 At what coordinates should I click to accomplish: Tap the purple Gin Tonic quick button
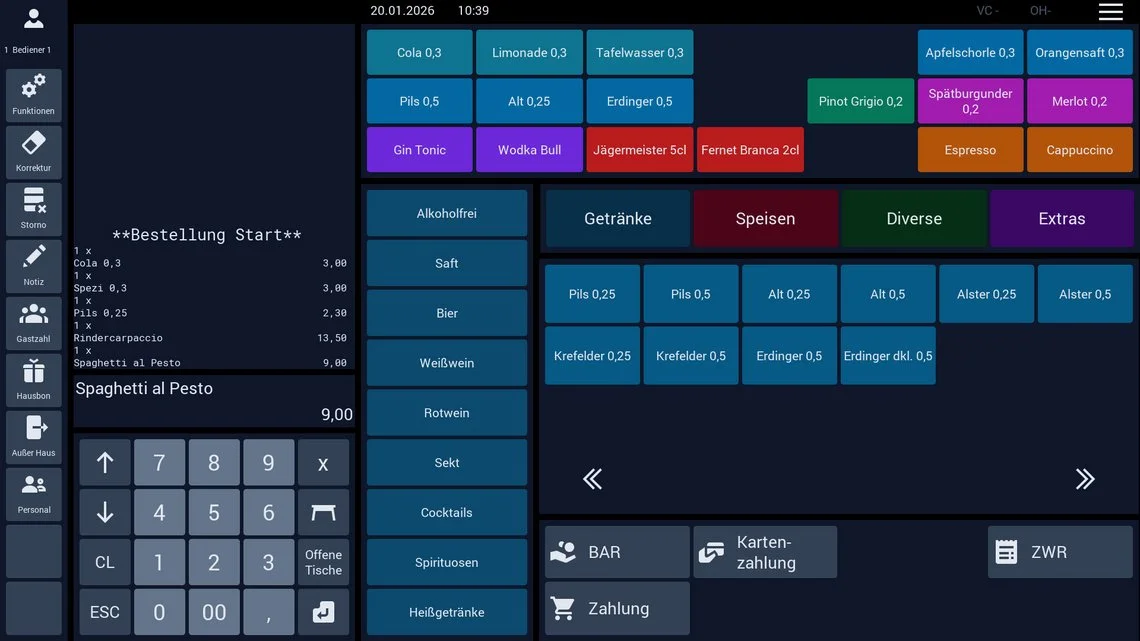(420, 150)
